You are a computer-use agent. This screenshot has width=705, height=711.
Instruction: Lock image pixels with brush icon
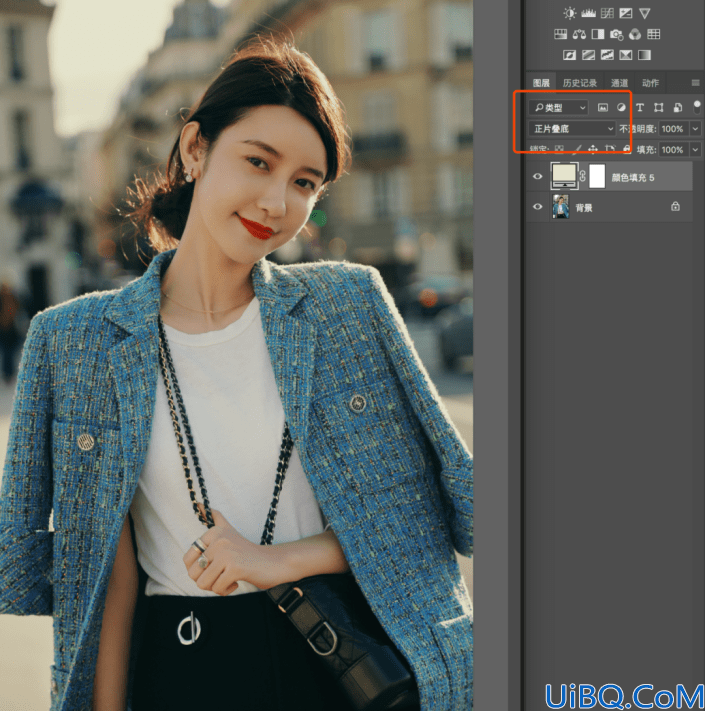coord(577,149)
